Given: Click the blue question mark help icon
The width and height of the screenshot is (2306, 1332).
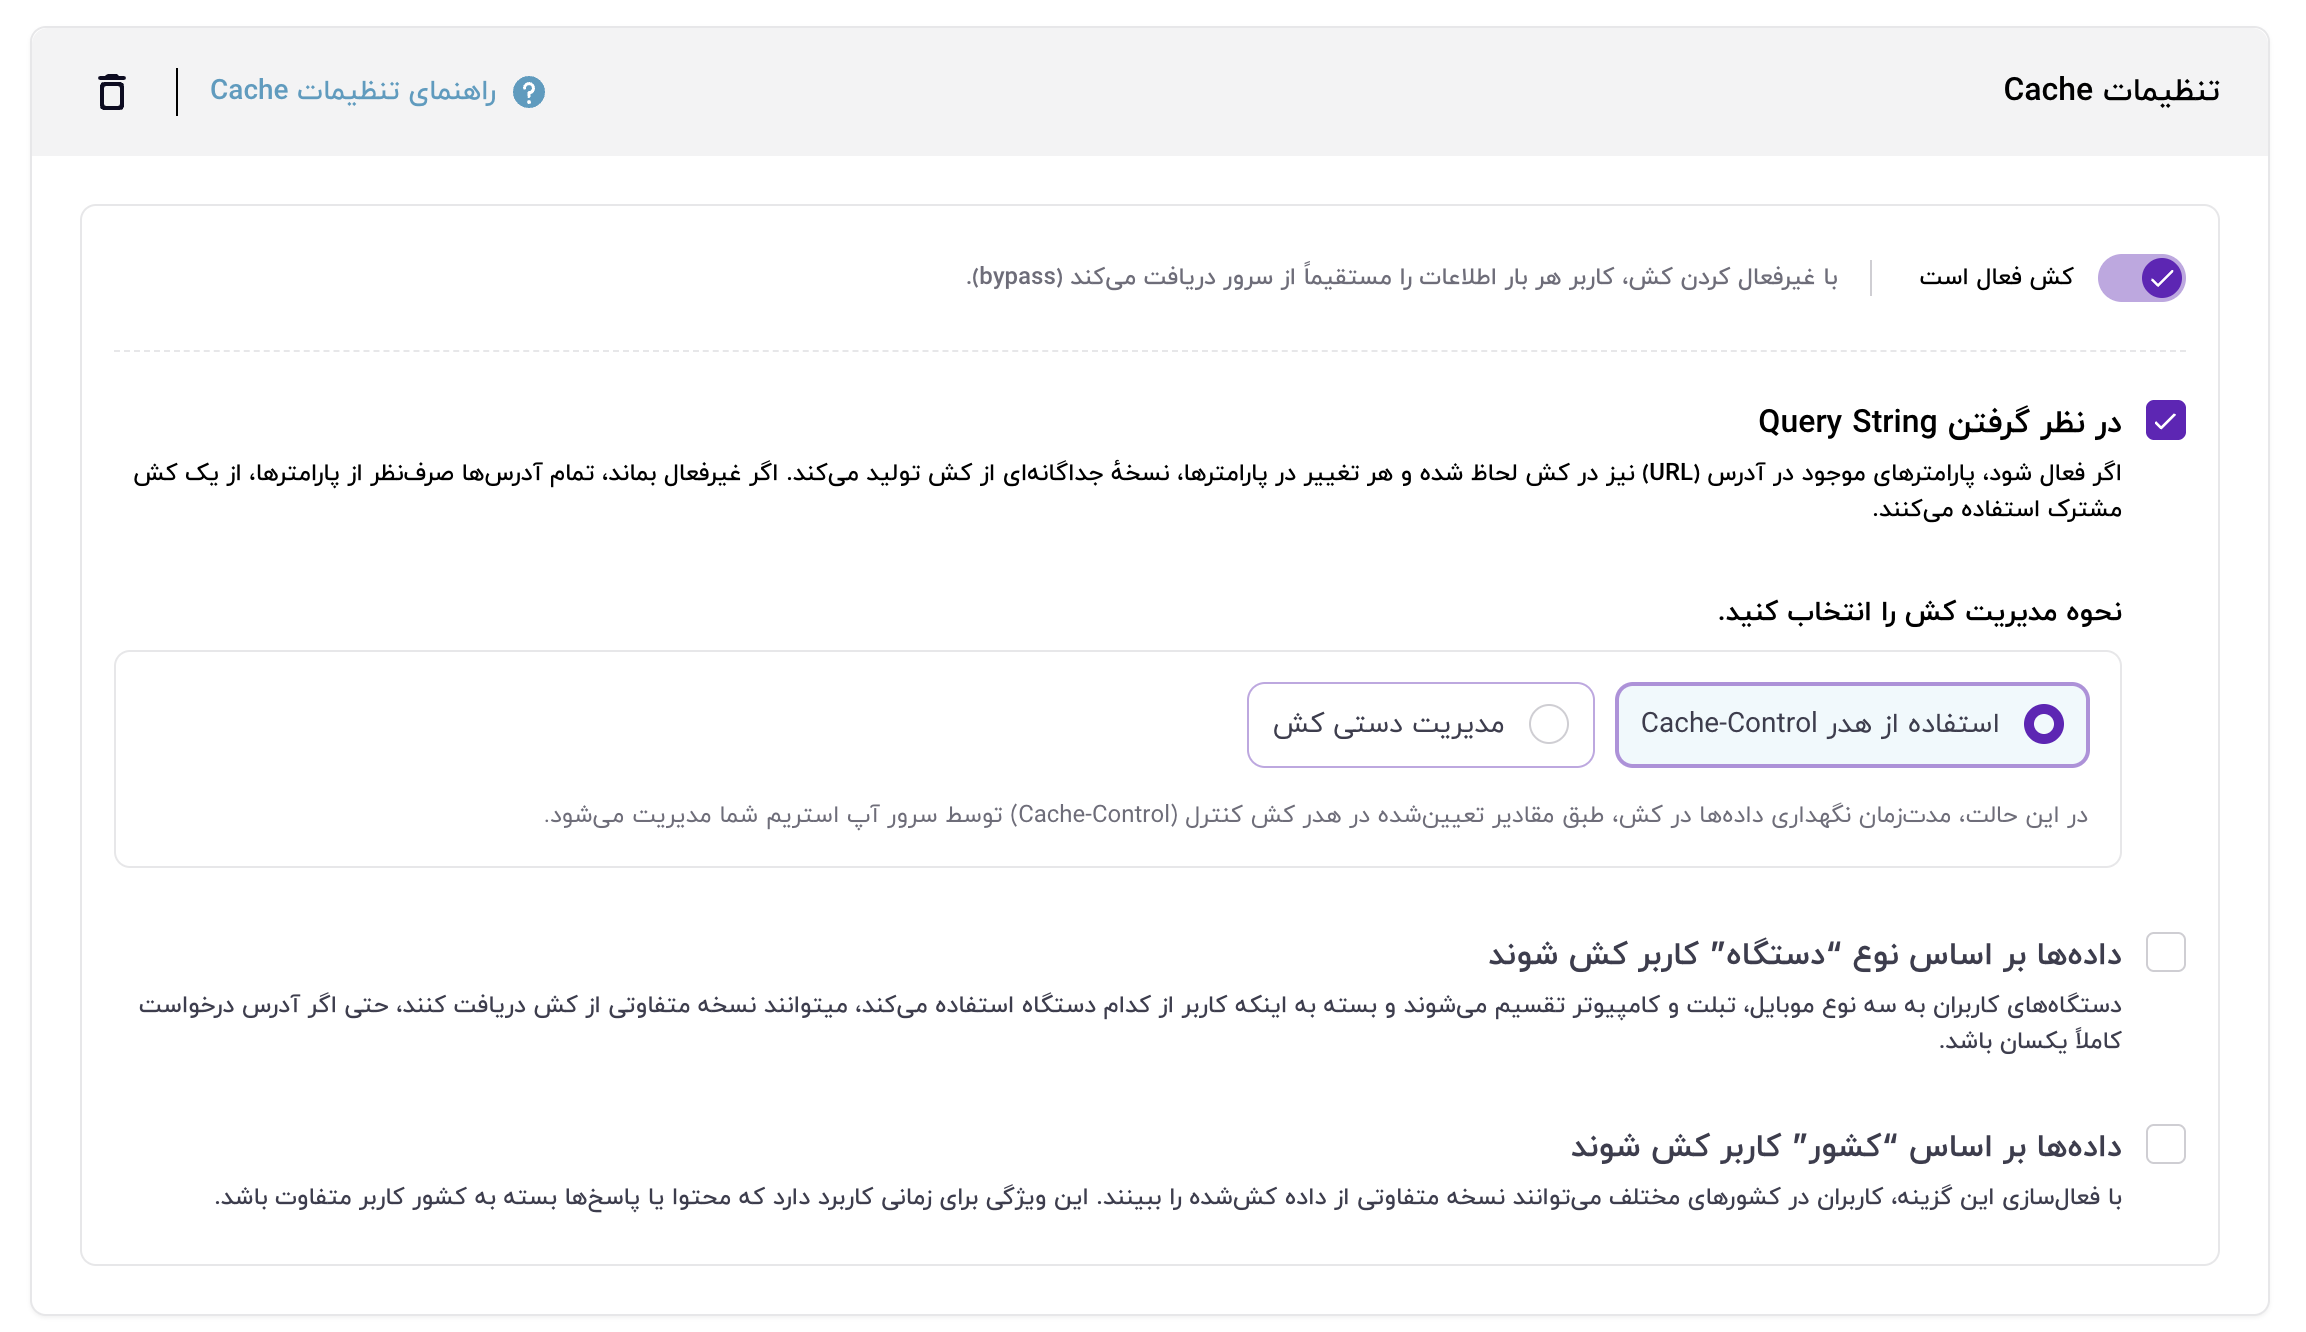Looking at the screenshot, I should point(528,92).
